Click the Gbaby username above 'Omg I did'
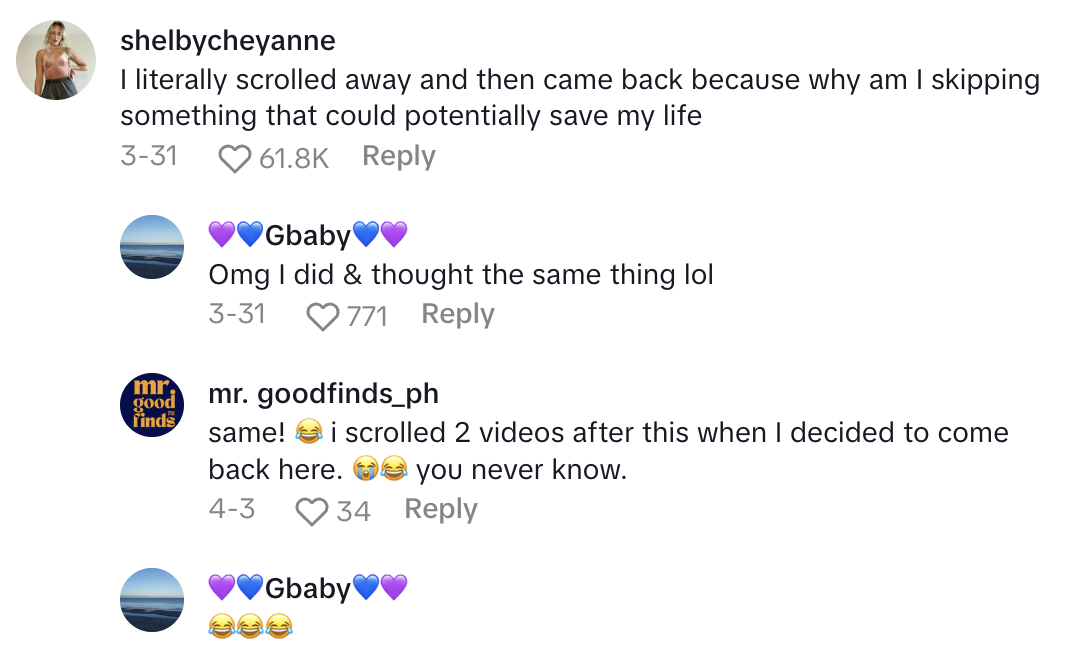The height and width of the screenshot is (654, 1080). (x=308, y=235)
